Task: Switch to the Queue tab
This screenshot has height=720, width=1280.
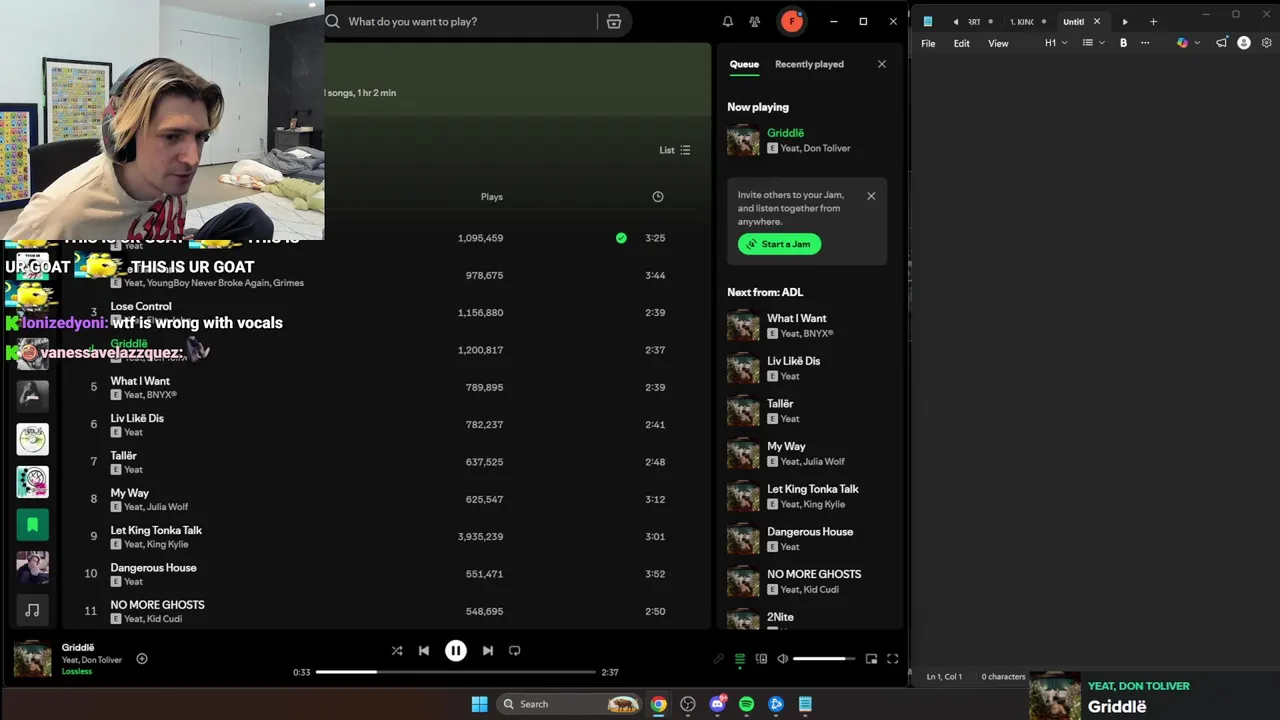Action: [744, 64]
